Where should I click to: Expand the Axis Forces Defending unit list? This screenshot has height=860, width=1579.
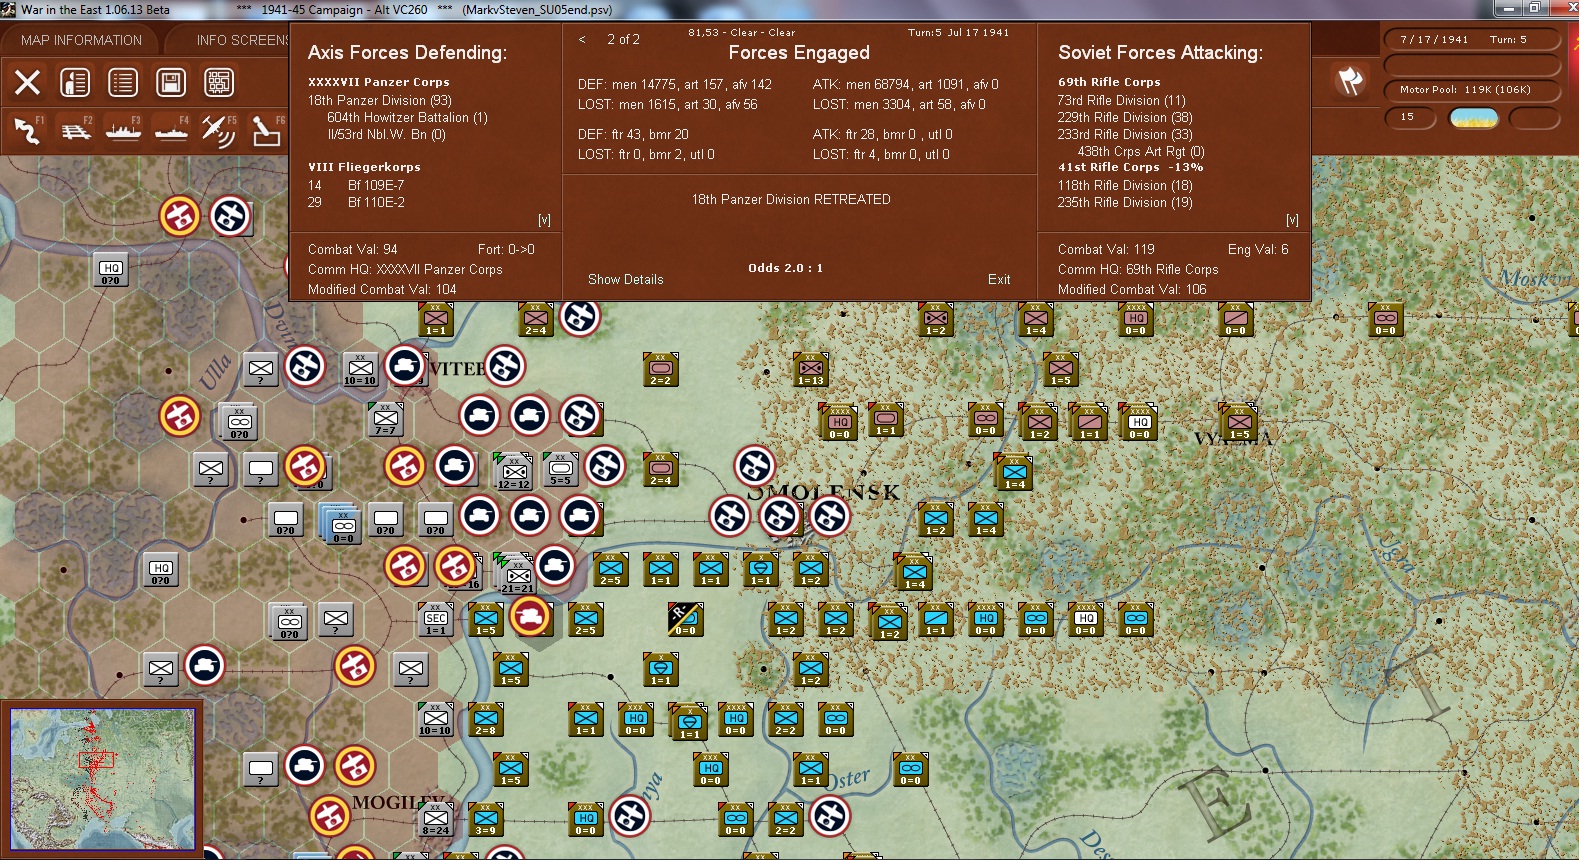point(544,220)
